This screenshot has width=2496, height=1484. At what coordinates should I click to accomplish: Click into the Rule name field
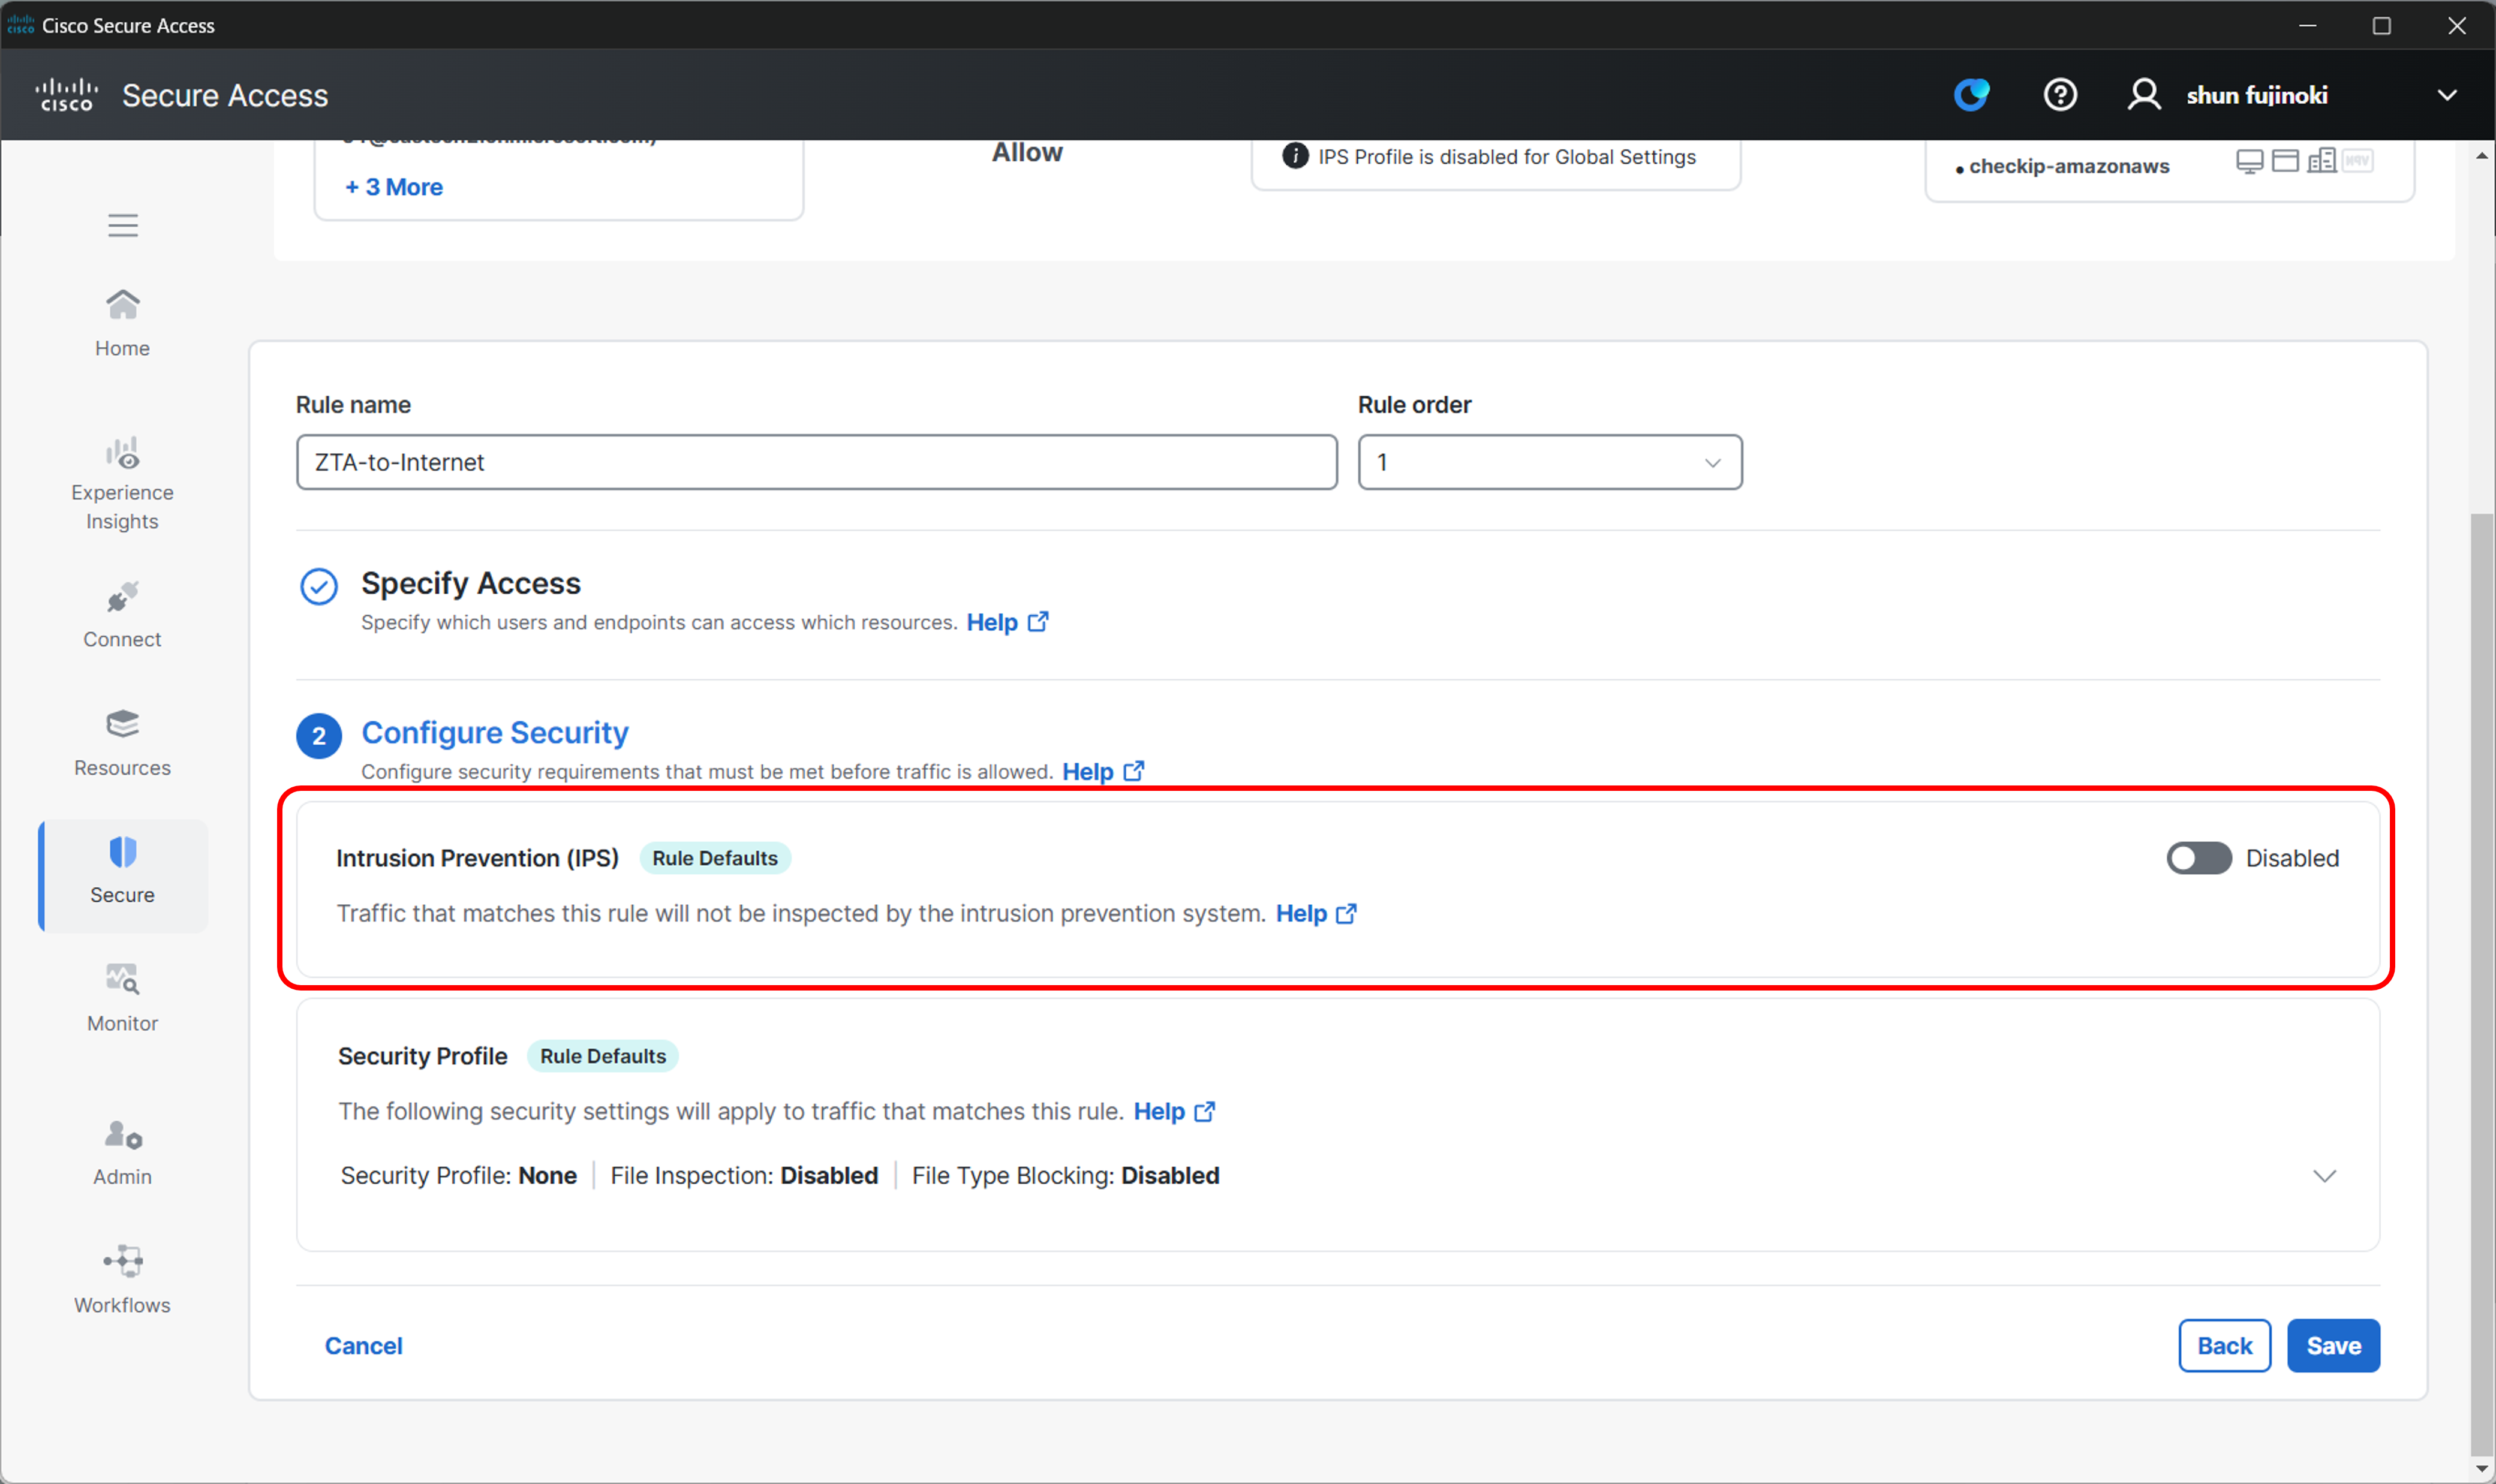816,462
